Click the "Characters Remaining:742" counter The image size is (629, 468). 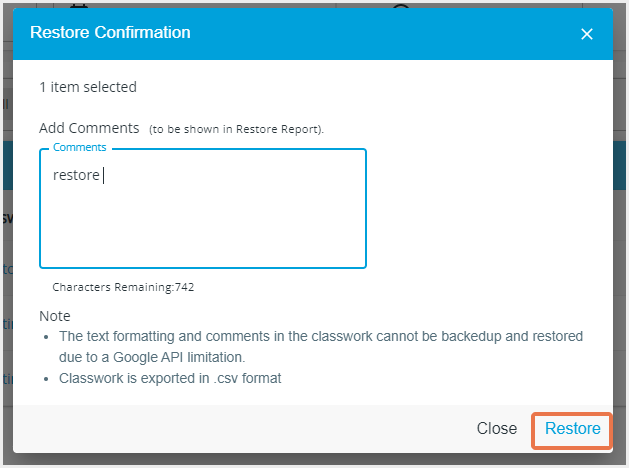coord(123,287)
